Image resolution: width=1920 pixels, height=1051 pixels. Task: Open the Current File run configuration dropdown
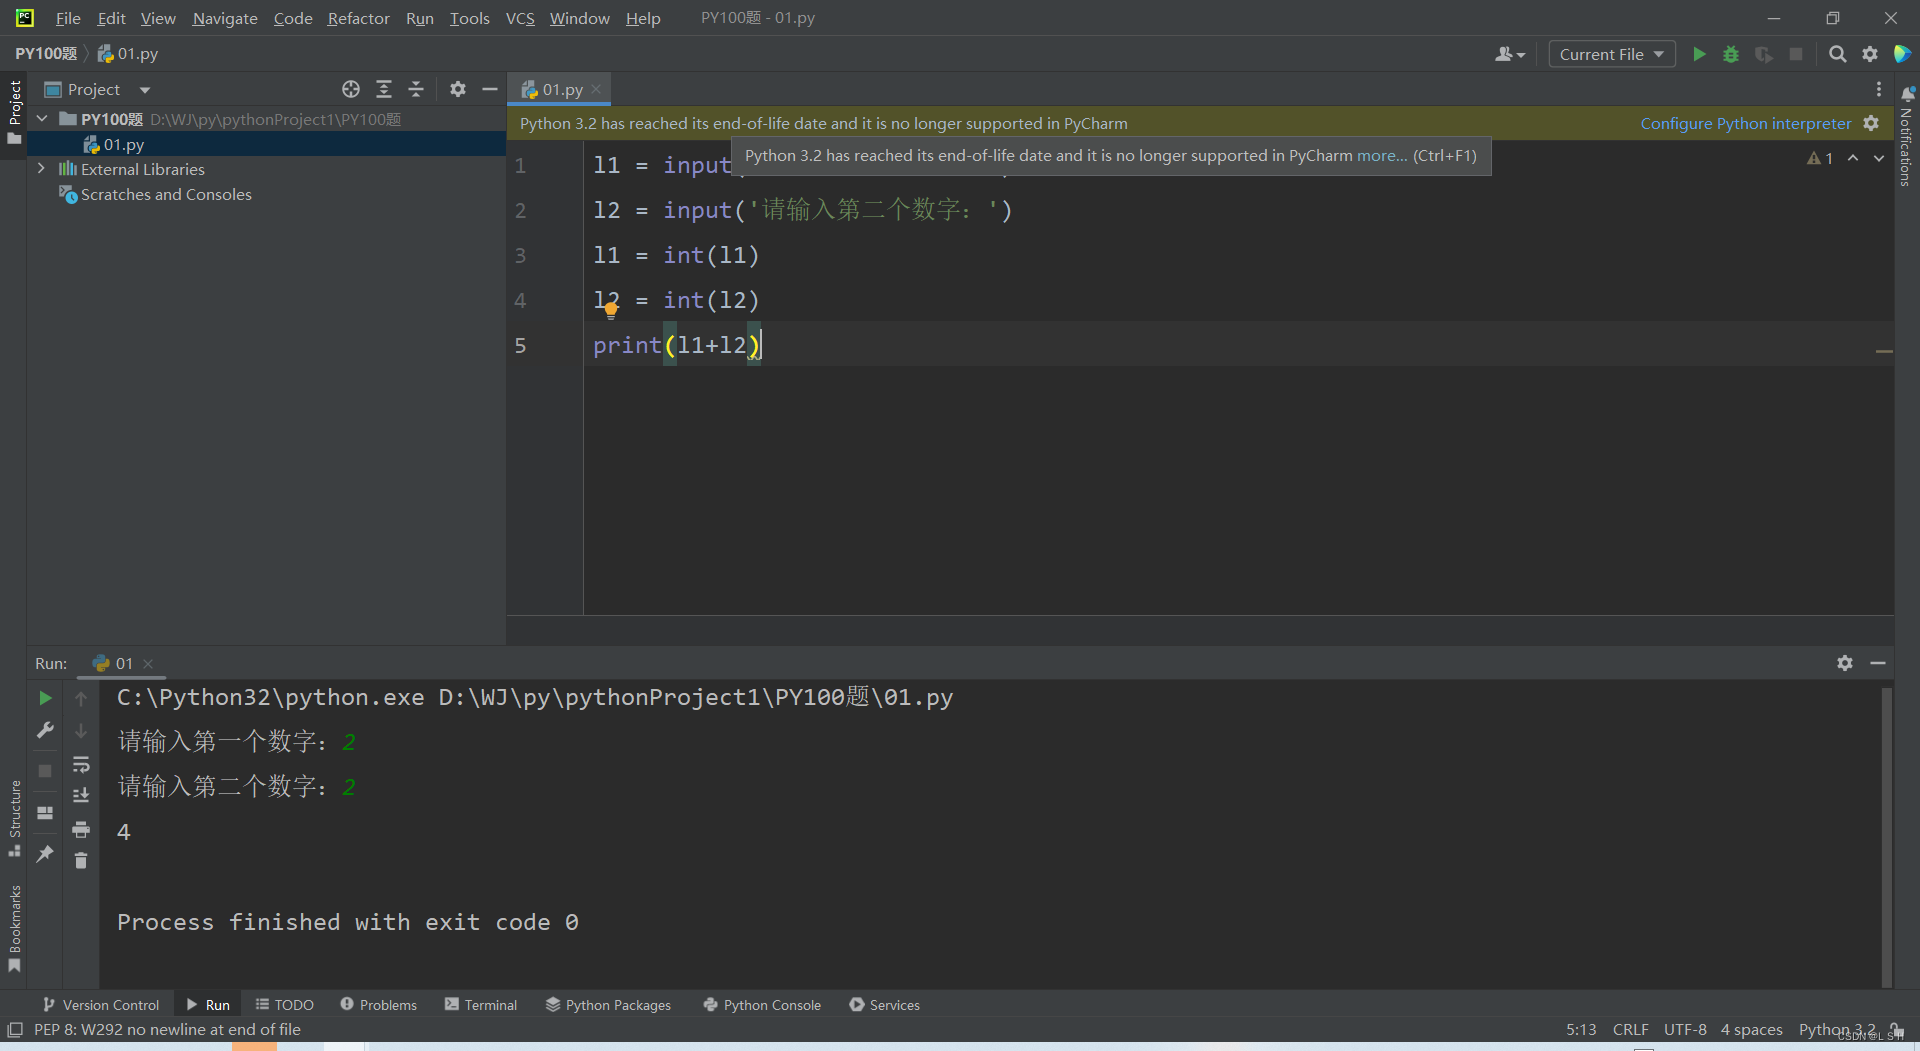coord(1611,54)
